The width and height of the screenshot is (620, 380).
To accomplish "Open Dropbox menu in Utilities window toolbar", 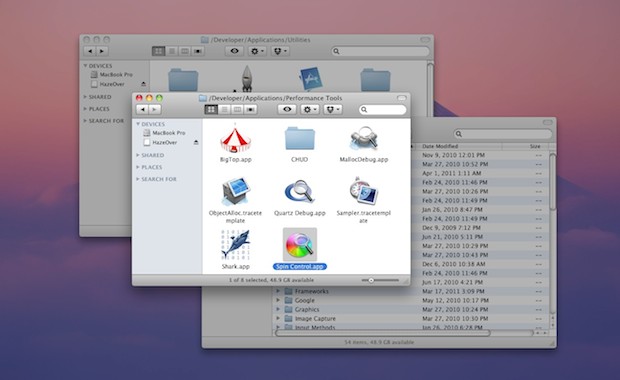I will tap(280, 51).
